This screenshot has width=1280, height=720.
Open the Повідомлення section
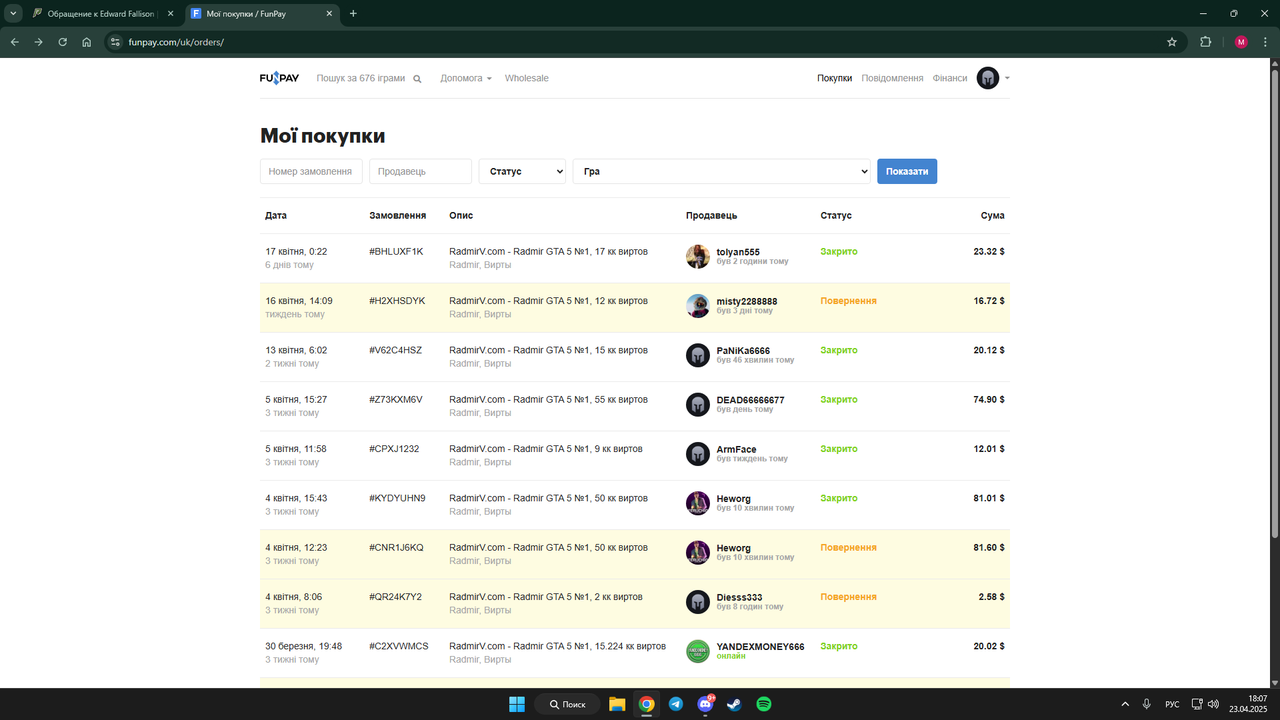tap(892, 78)
